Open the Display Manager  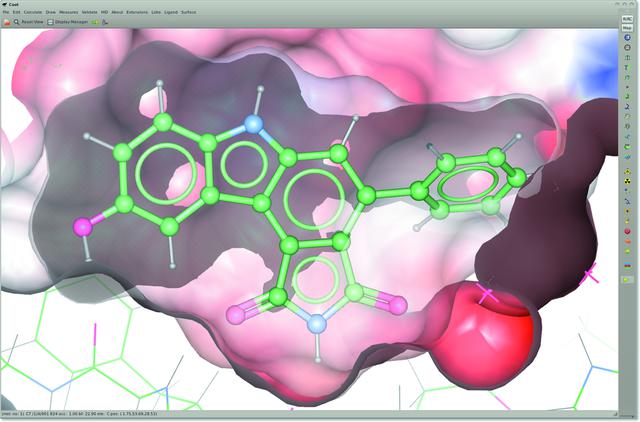click(68, 22)
